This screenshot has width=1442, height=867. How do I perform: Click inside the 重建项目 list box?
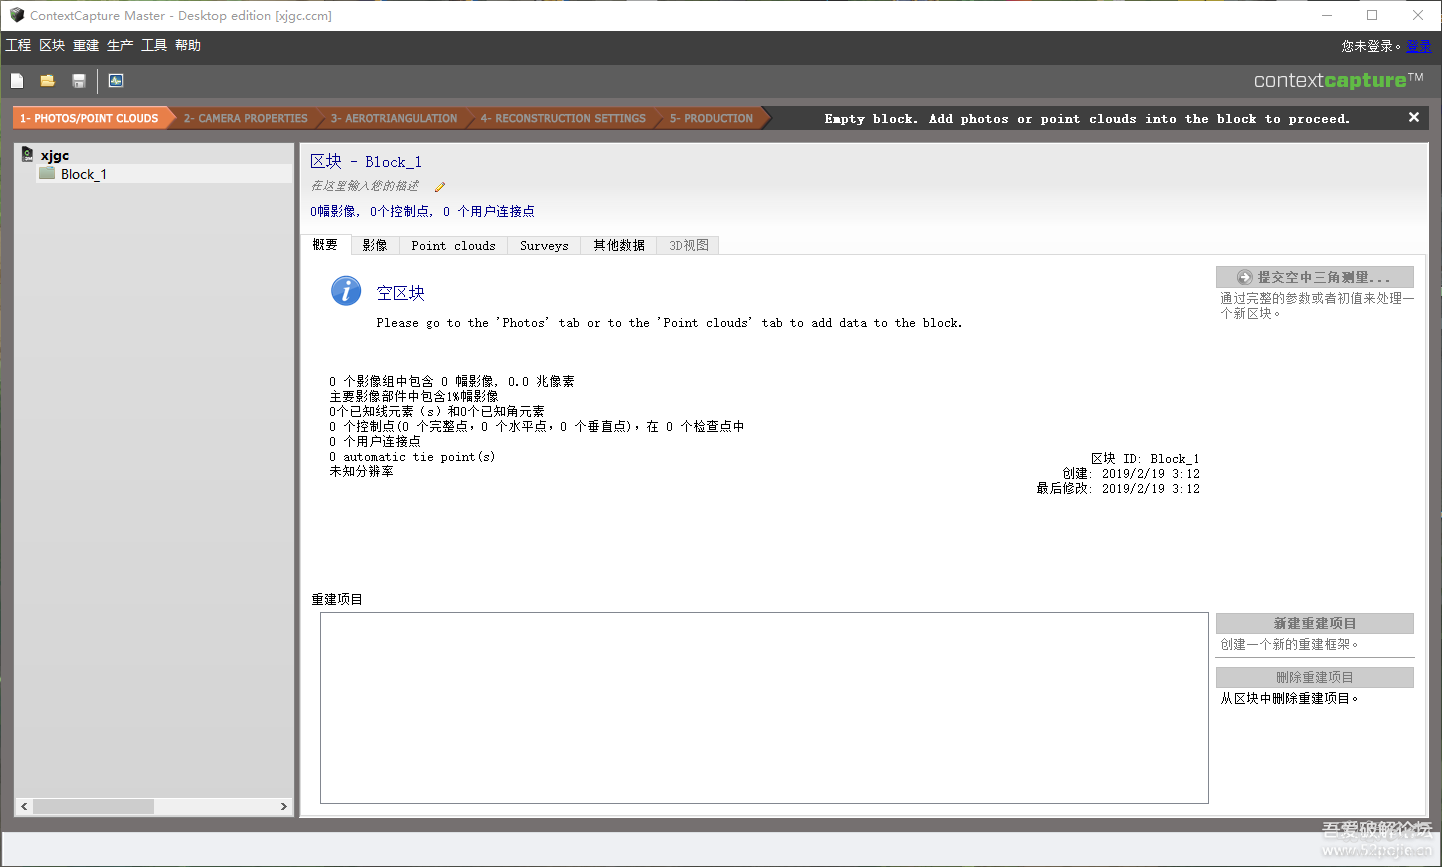[764, 708]
